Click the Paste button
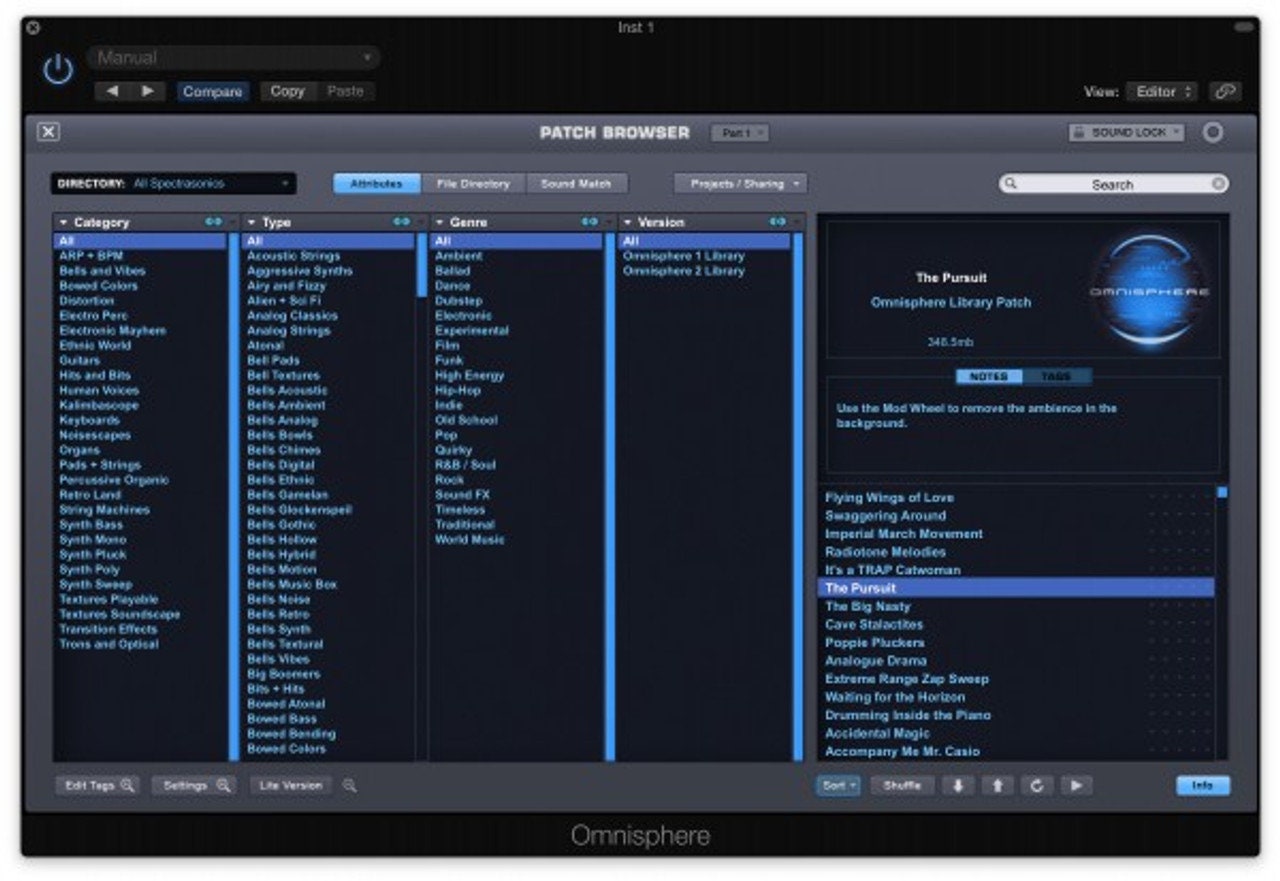Image resolution: width=1280 pixels, height=881 pixels. (x=345, y=91)
